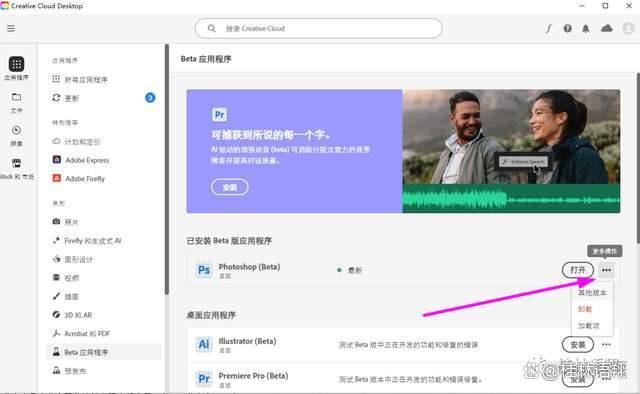This screenshot has height=394, width=640.
Task: Click the 桌面应用程序 section heading
Action: [x=211, y=315]
